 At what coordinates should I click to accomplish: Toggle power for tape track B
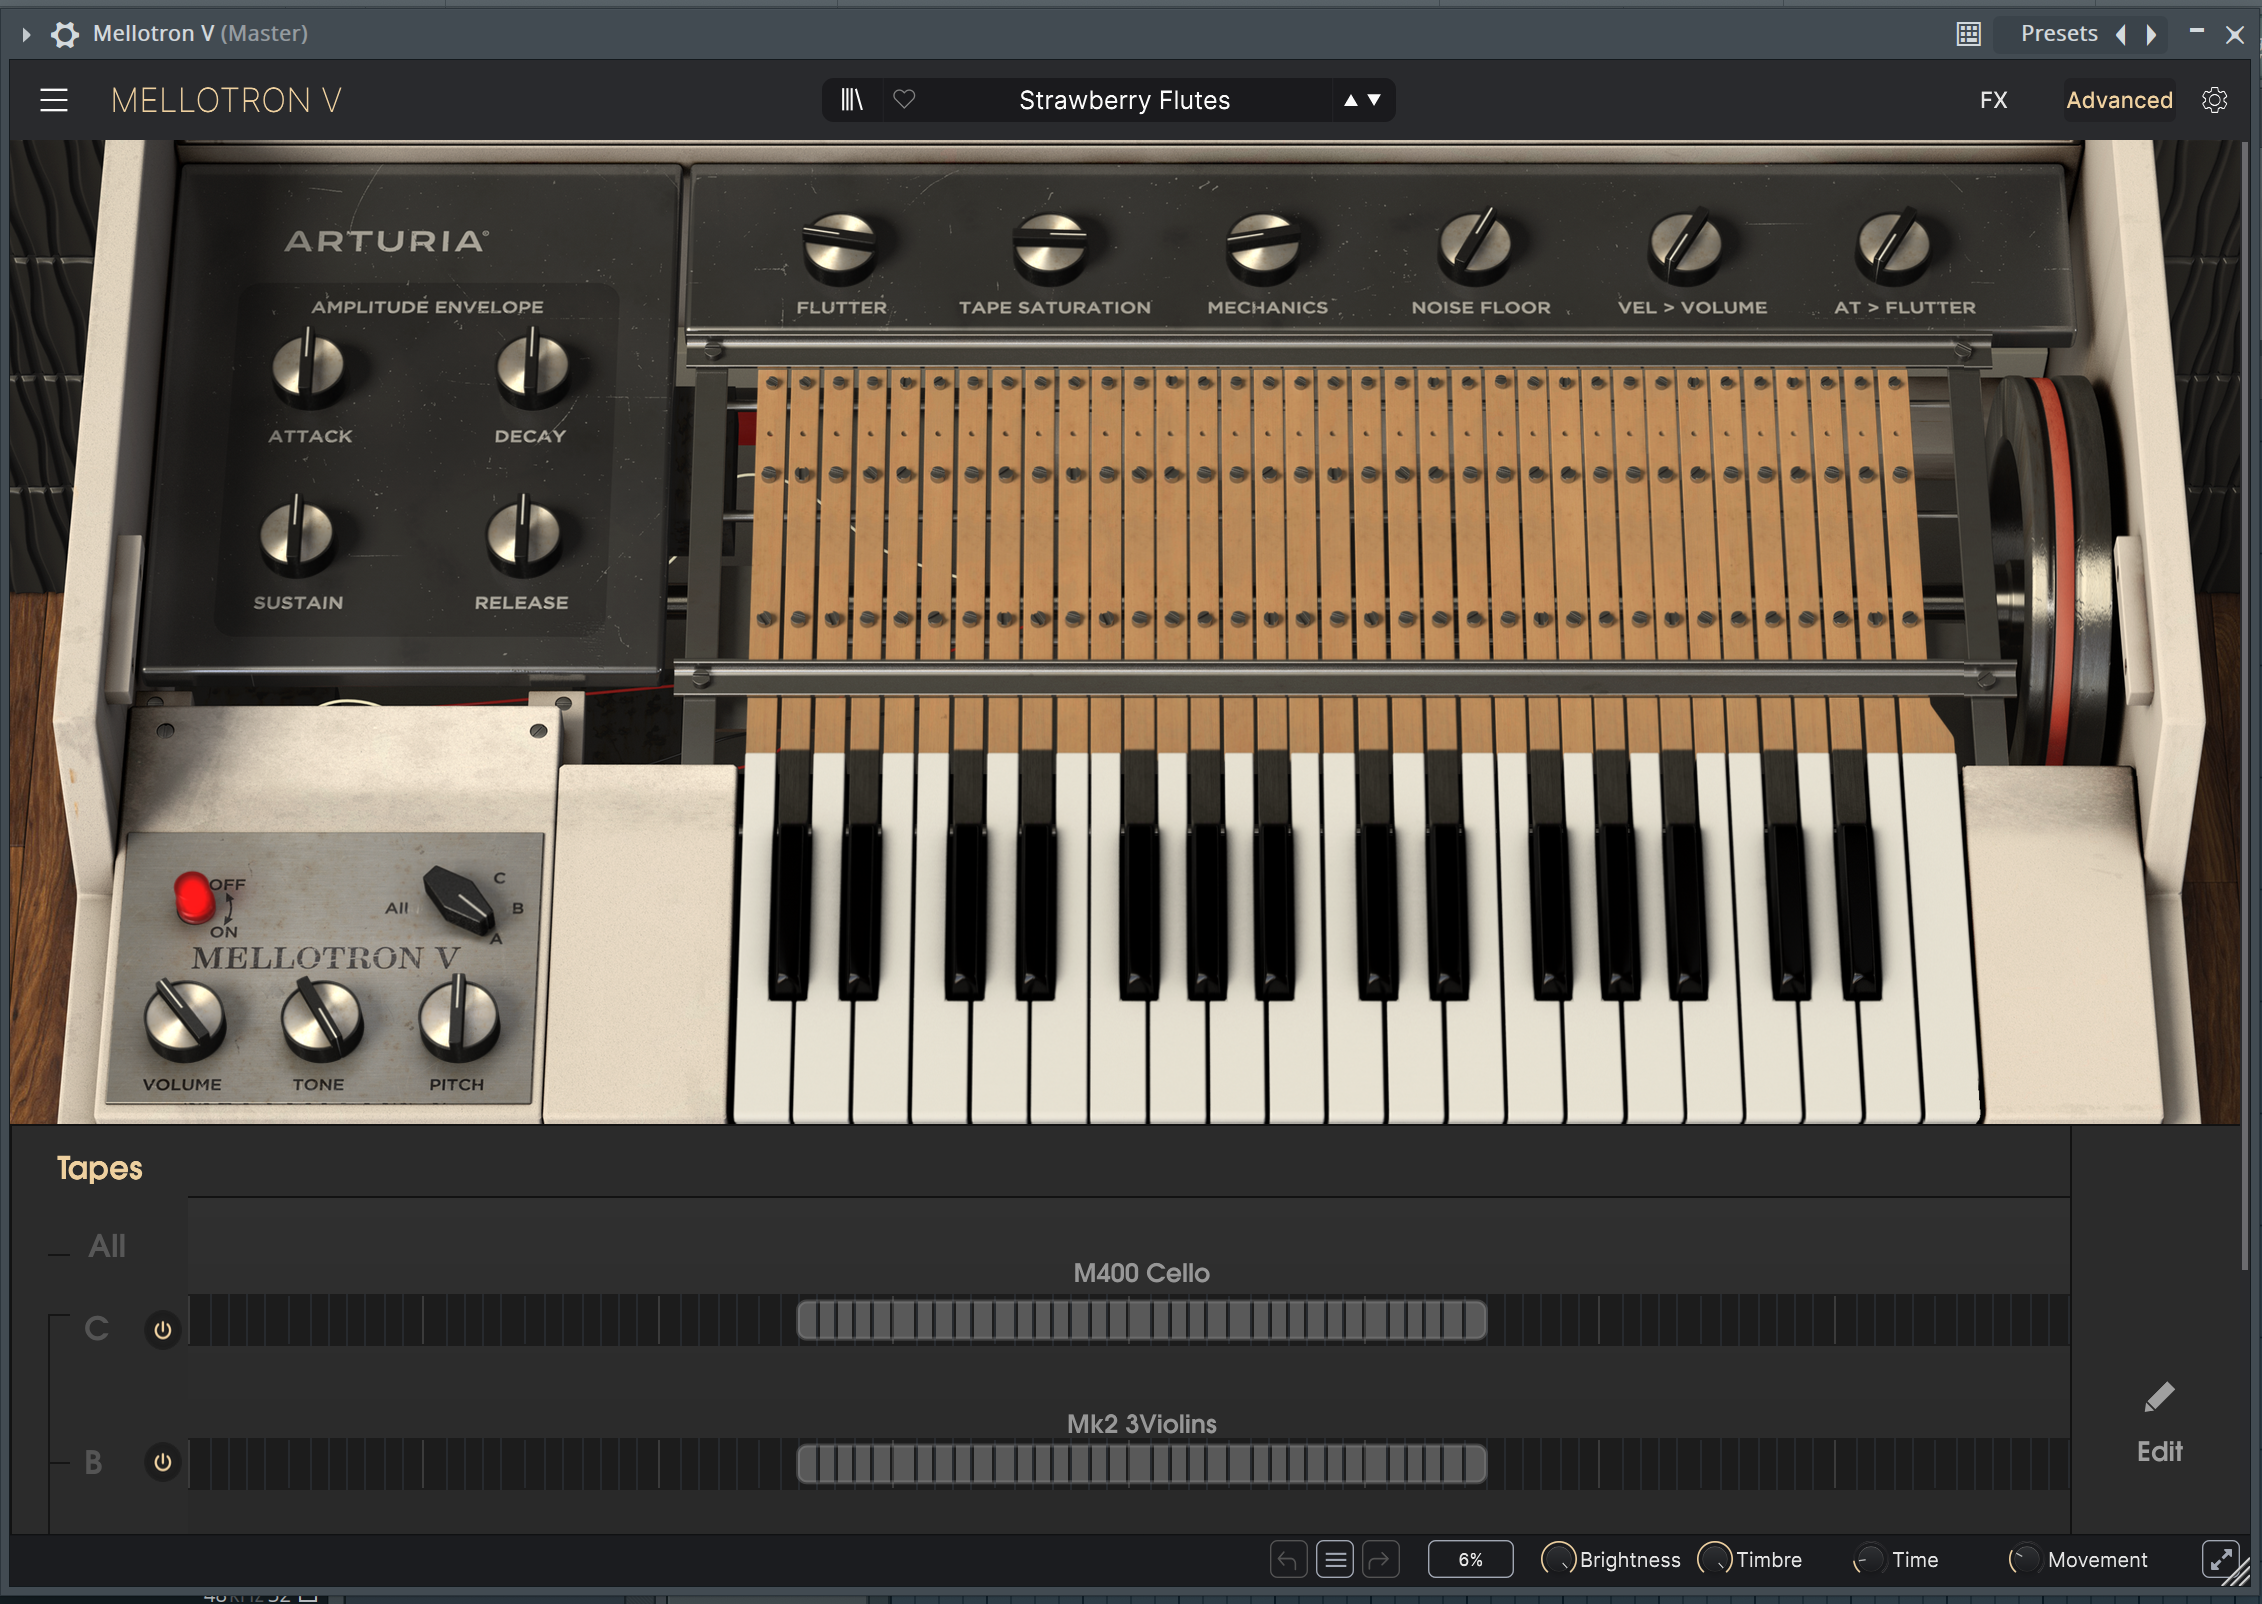pyautogui.click(x=162, y=1463)
